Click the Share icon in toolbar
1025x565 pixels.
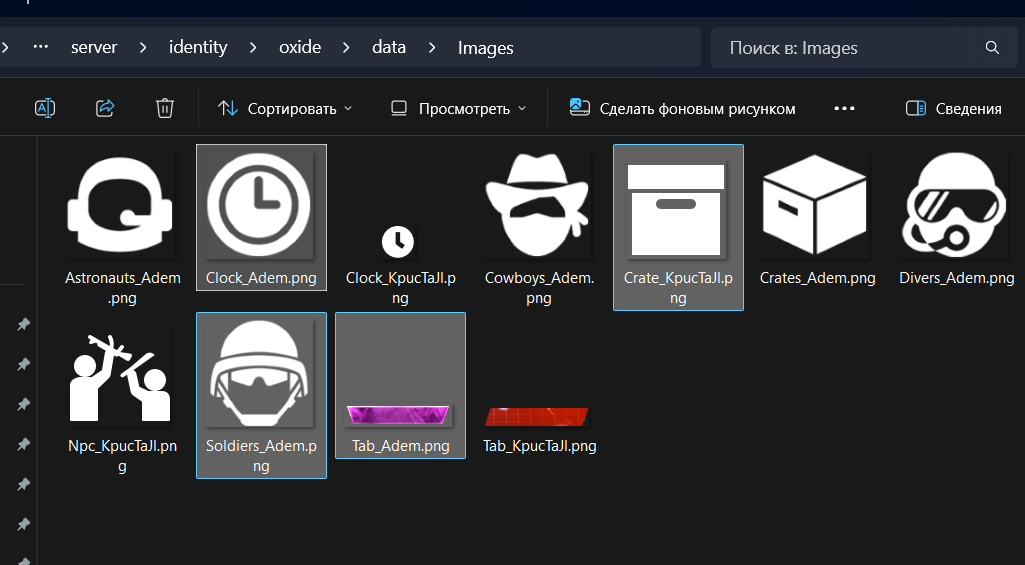pyautogui.click(x=105, y=108)
